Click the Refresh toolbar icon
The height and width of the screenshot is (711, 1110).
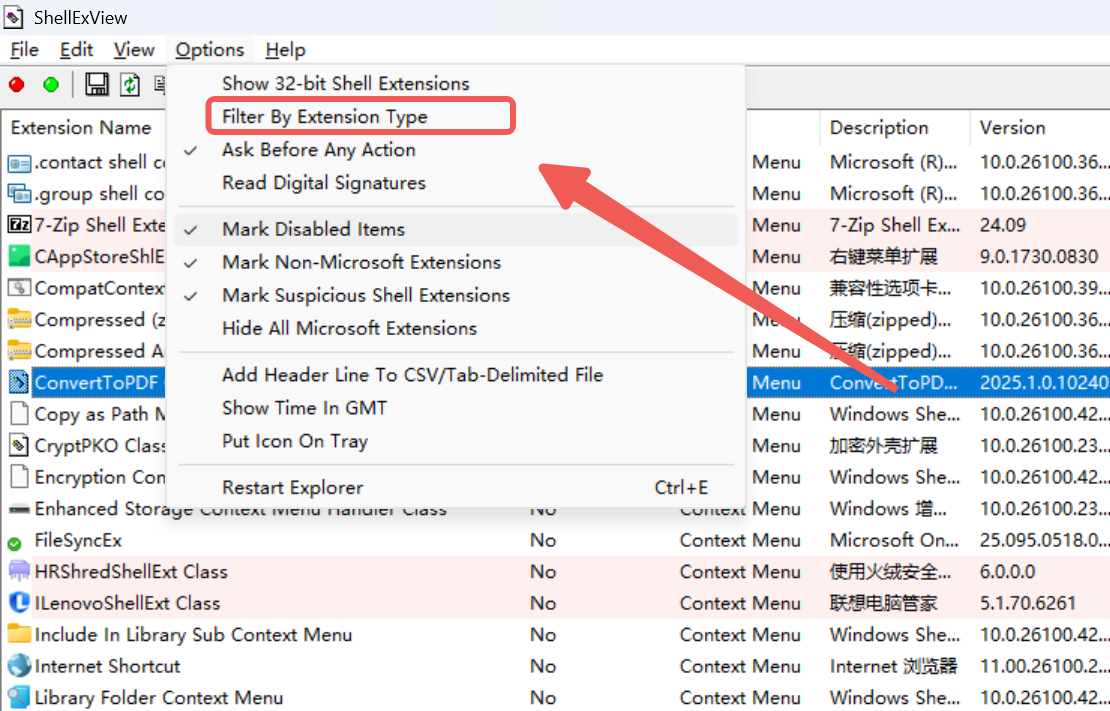pyautogui.click(x=130, y=84)
